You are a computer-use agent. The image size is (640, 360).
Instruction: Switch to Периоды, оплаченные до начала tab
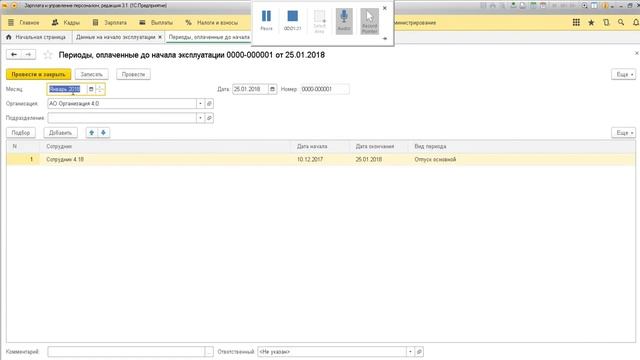pyautogui.click(x=209, y=37)
